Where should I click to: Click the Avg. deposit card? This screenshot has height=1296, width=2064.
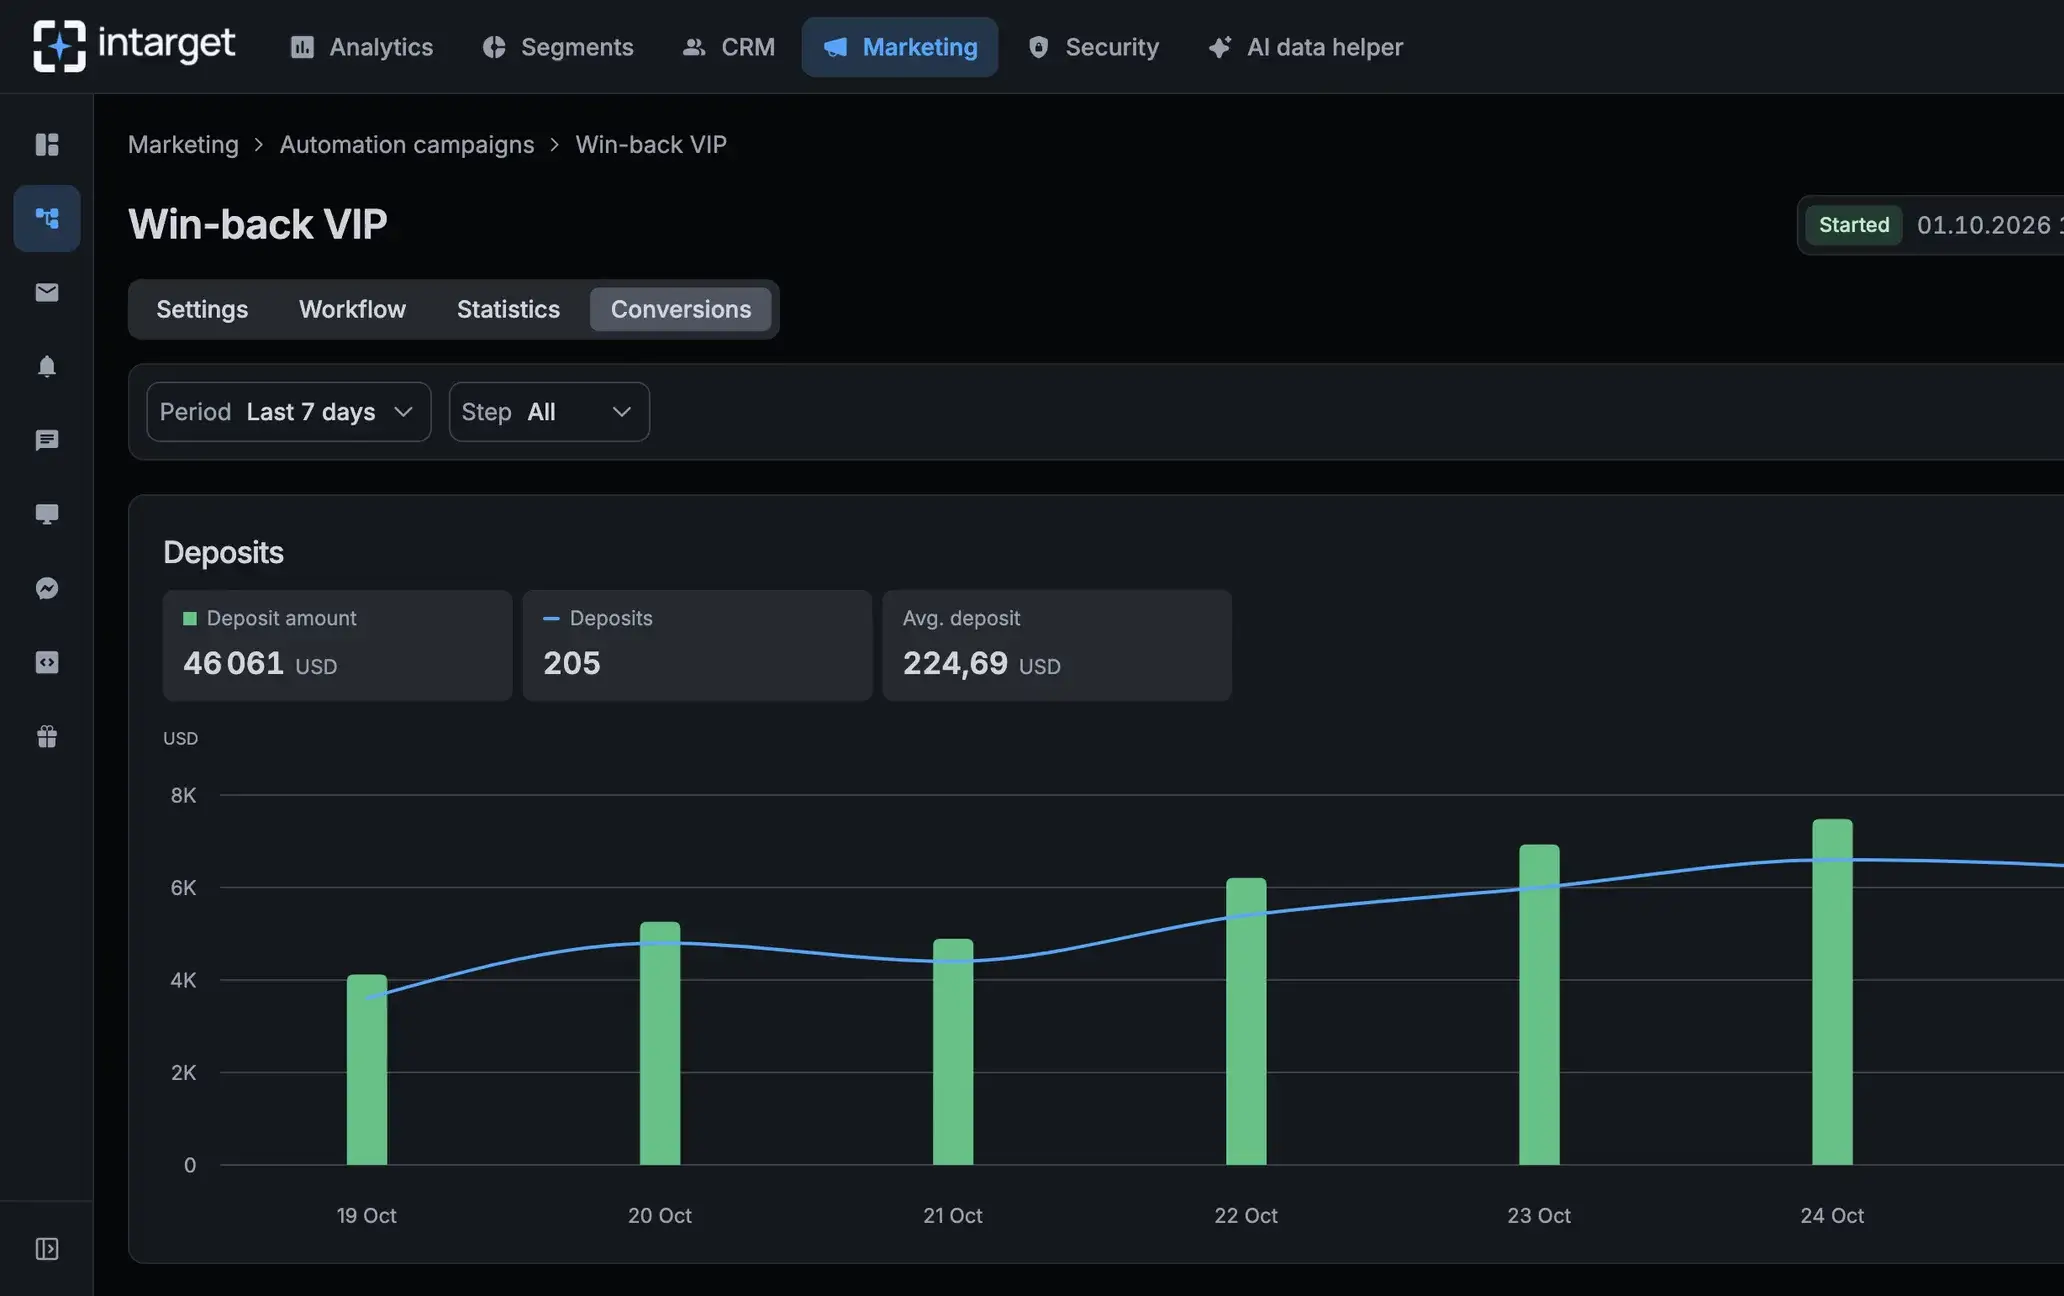coord(1057,645)
